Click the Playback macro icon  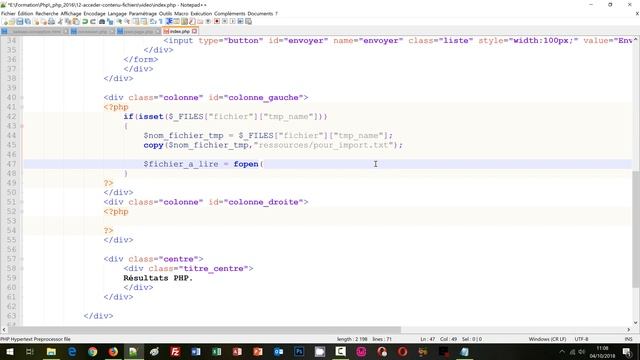pyautogui.click(x=233, y=21)
